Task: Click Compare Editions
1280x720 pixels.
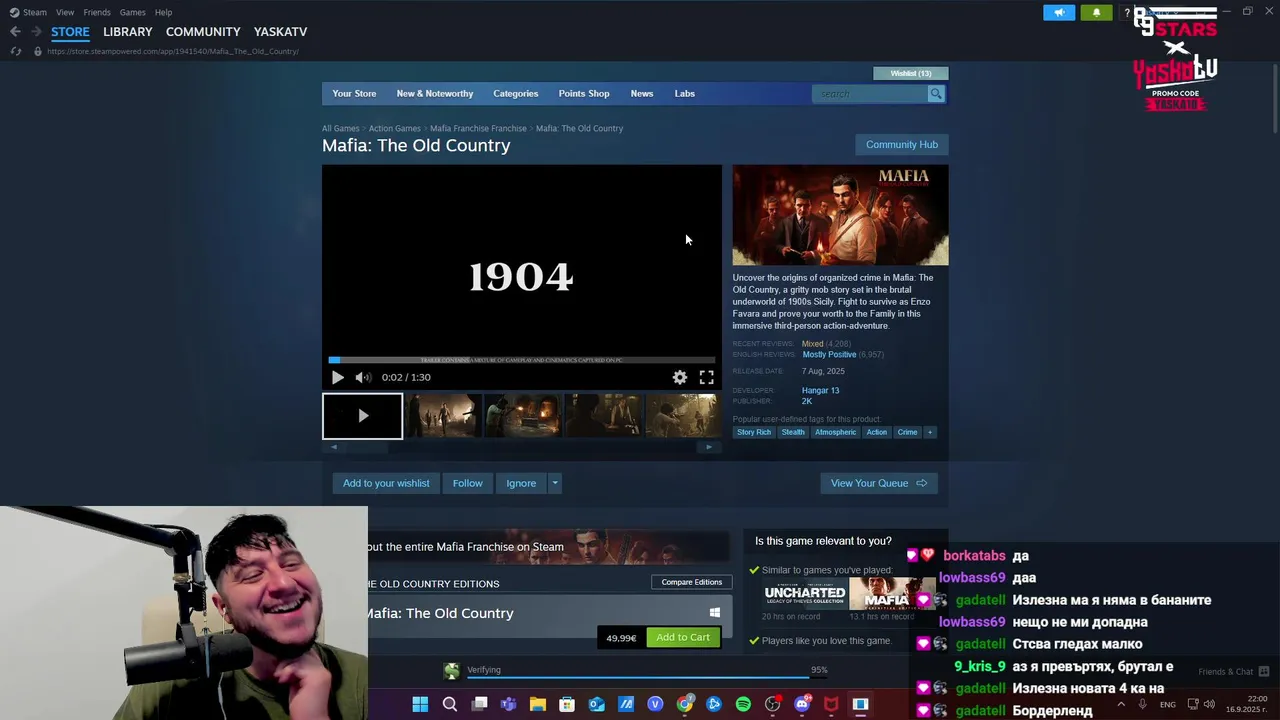Action: tap(691, 582)
